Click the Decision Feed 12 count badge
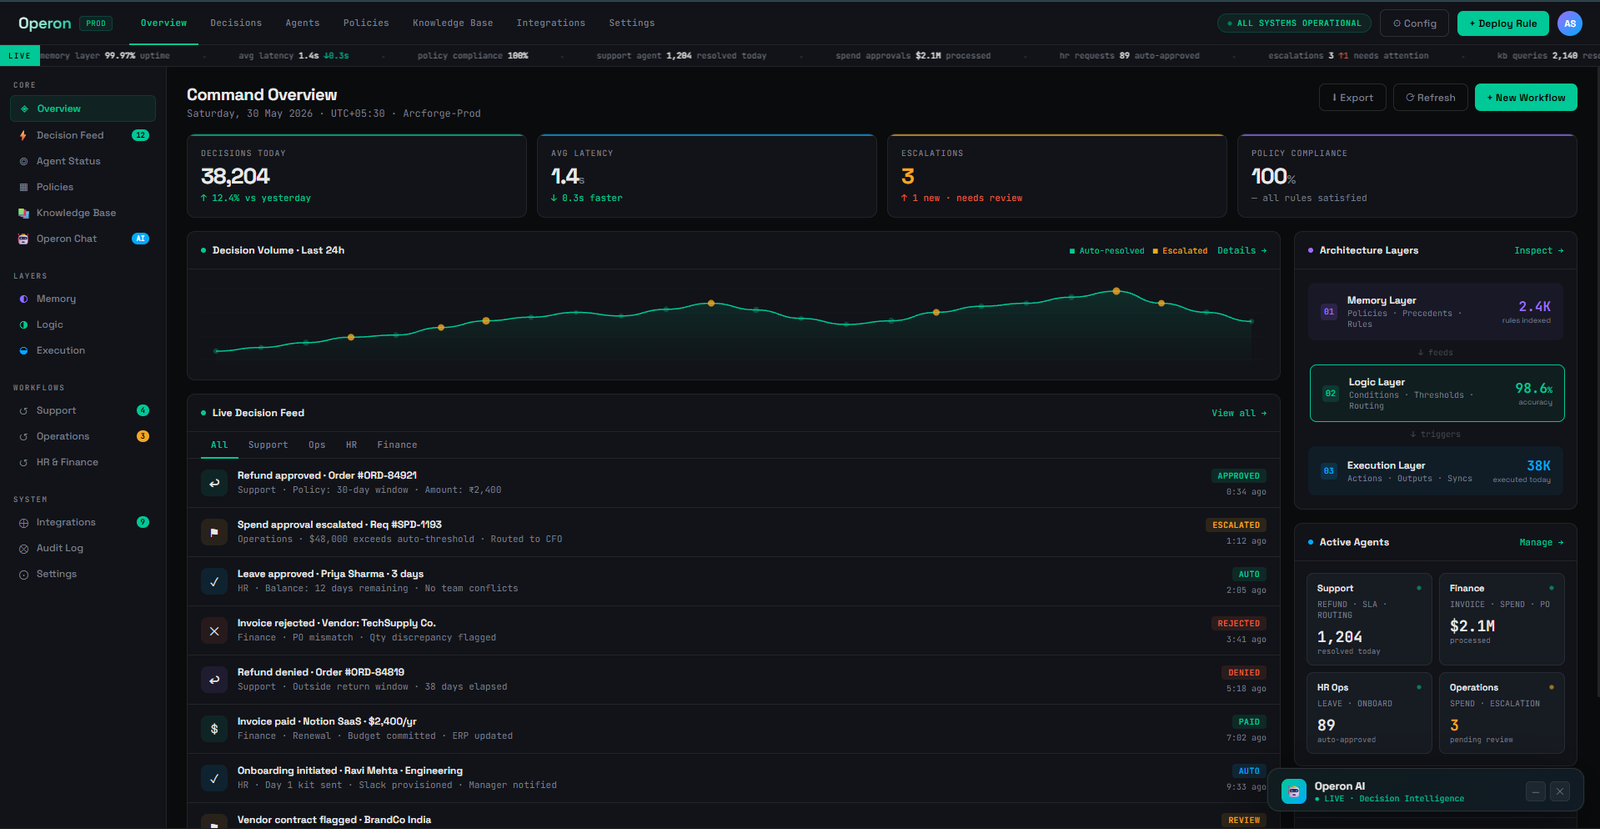The height and width of the screenshot is (829, 1600). click(x=140, y=135)
